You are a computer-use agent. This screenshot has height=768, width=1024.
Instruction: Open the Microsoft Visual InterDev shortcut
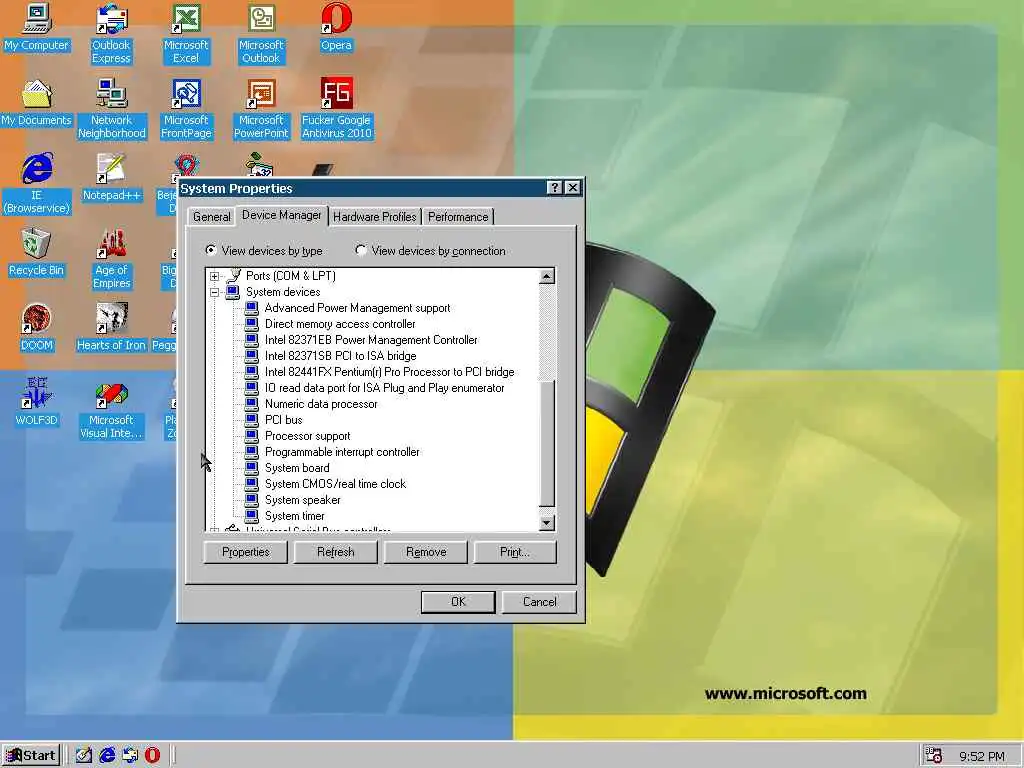[111, 409]
